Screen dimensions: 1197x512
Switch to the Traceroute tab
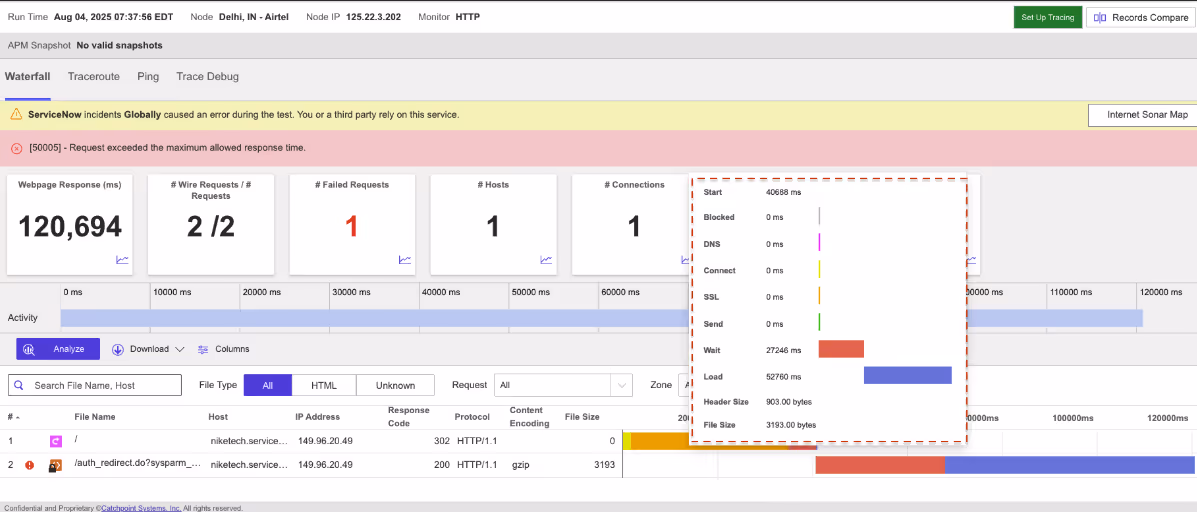tap(94, 76)
